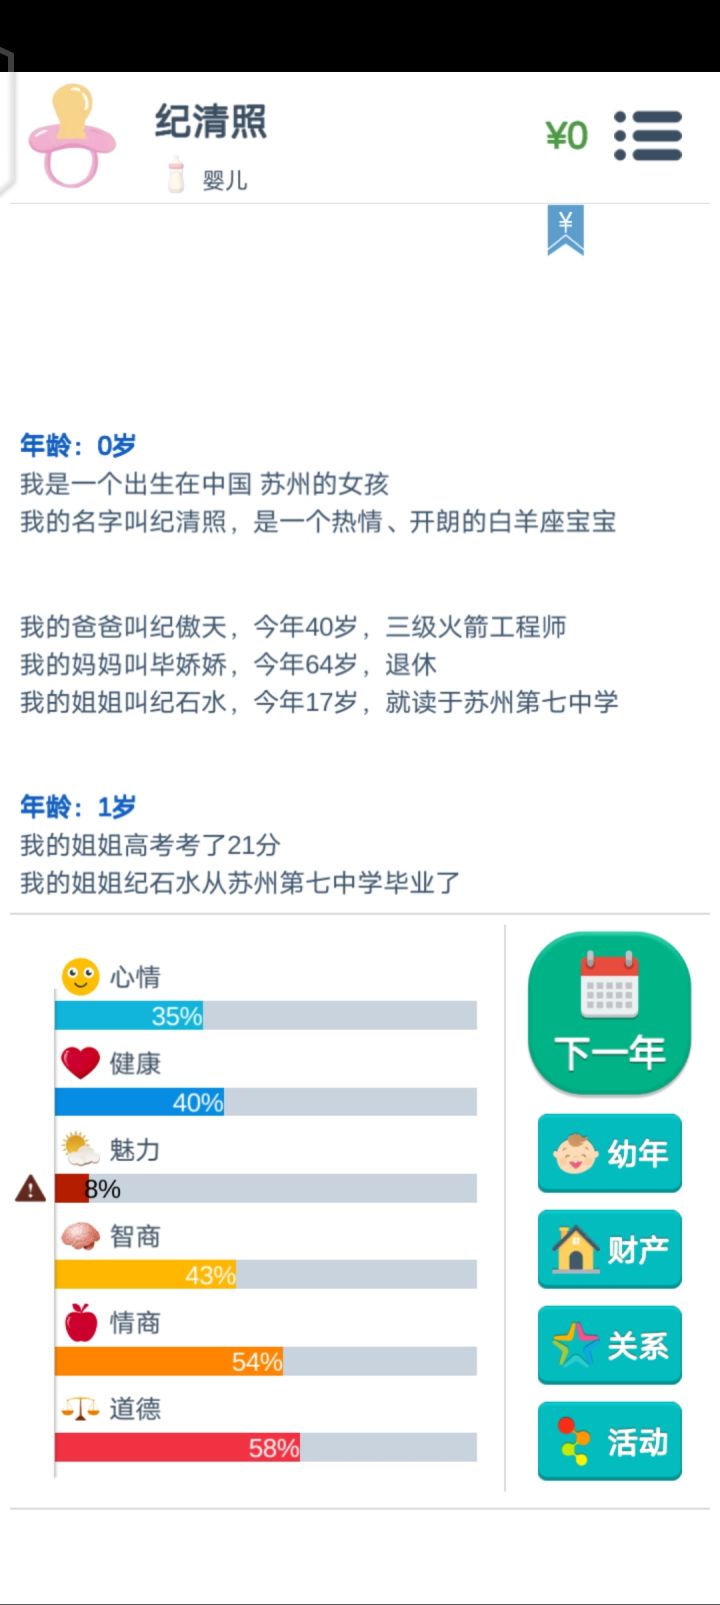Image resolution: width=720 pixels, height=1605 pixels.
Task: Click the red heart health icon
Action: pos(81,1063)
